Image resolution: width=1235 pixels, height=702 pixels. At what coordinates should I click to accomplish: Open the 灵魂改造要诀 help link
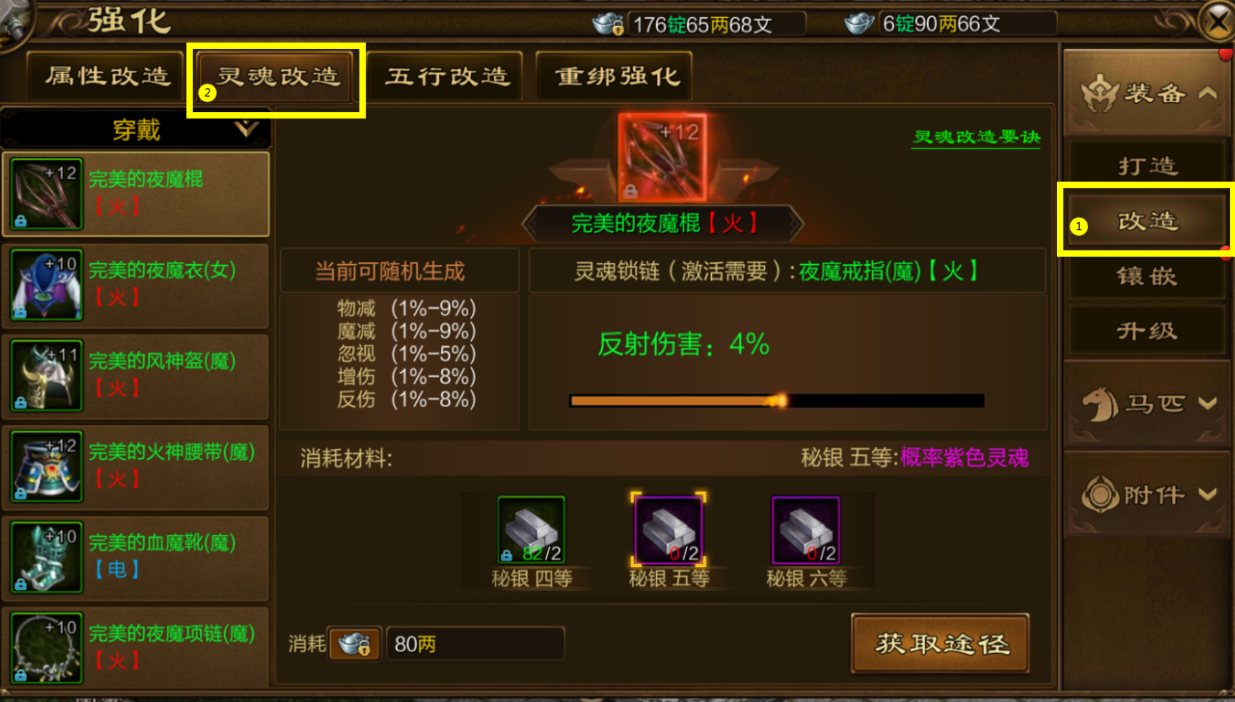[976, 138]
